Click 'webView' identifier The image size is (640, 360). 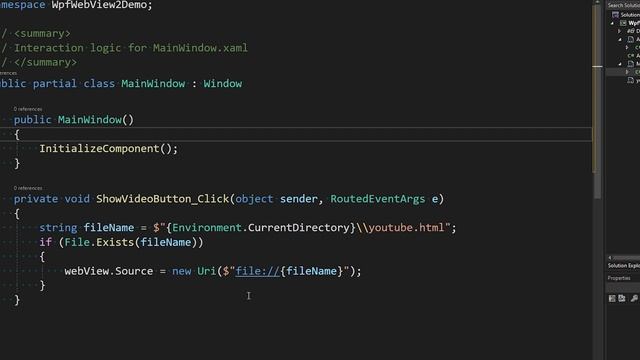(x=86, y=271)
